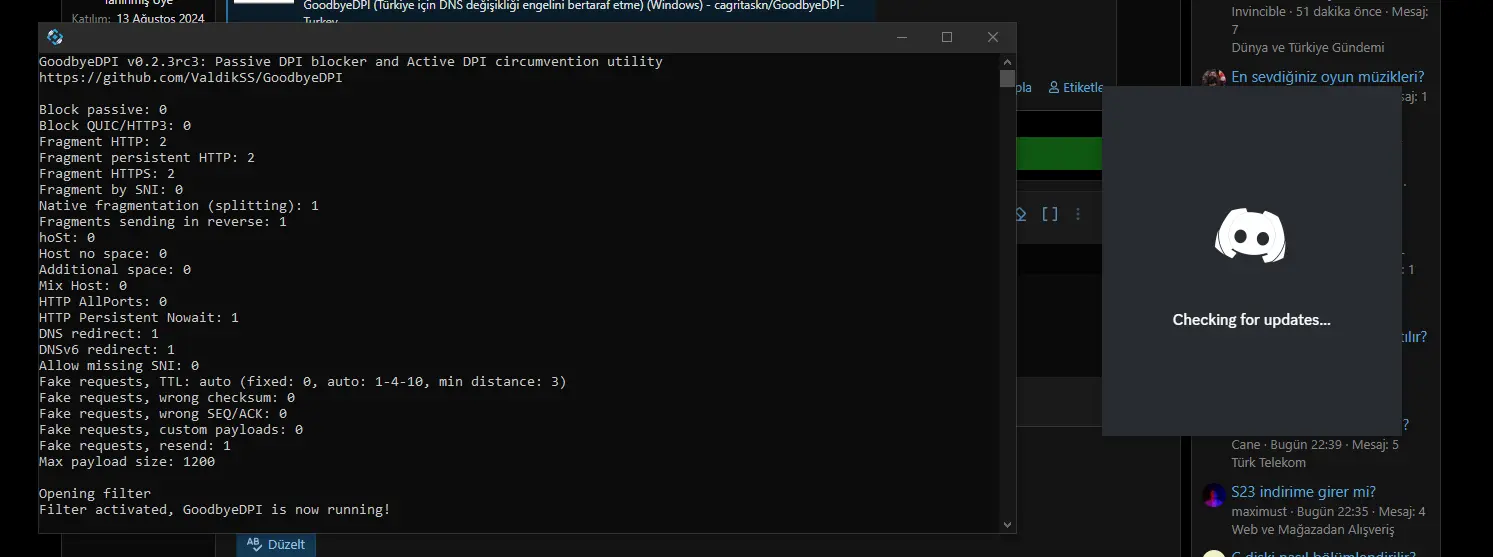Click 'Fake requests, resend: 1' console line

(135, 445)
